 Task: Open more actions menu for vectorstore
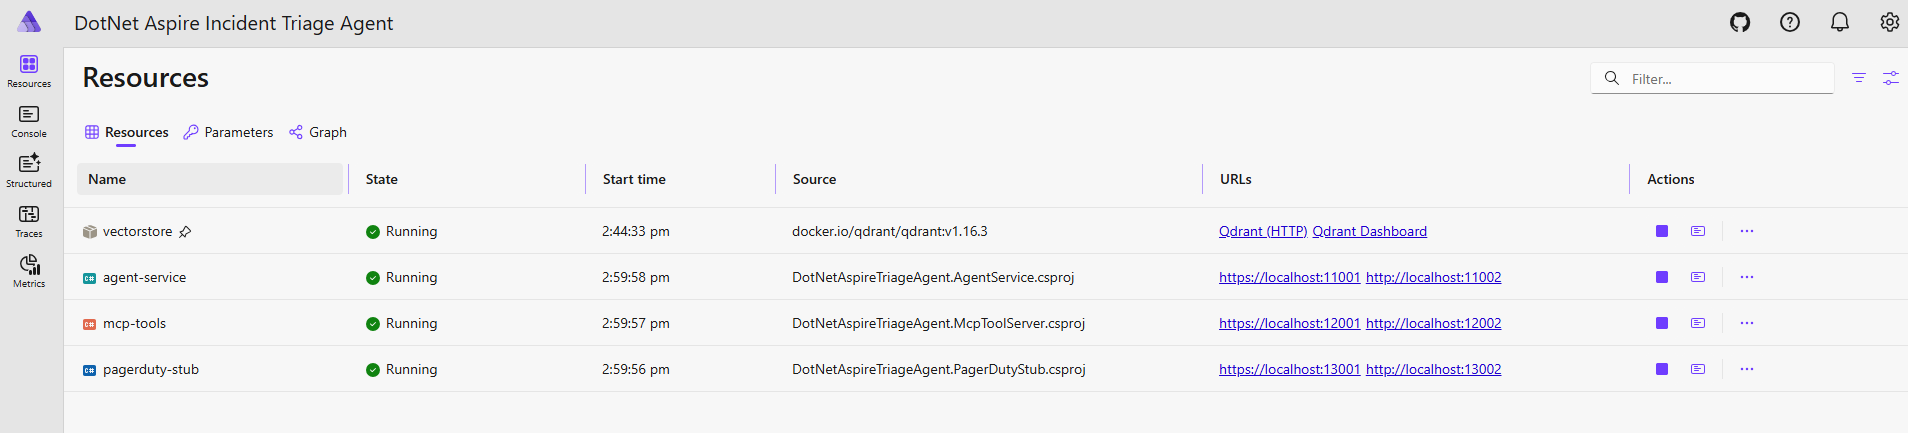point(1747,231)
